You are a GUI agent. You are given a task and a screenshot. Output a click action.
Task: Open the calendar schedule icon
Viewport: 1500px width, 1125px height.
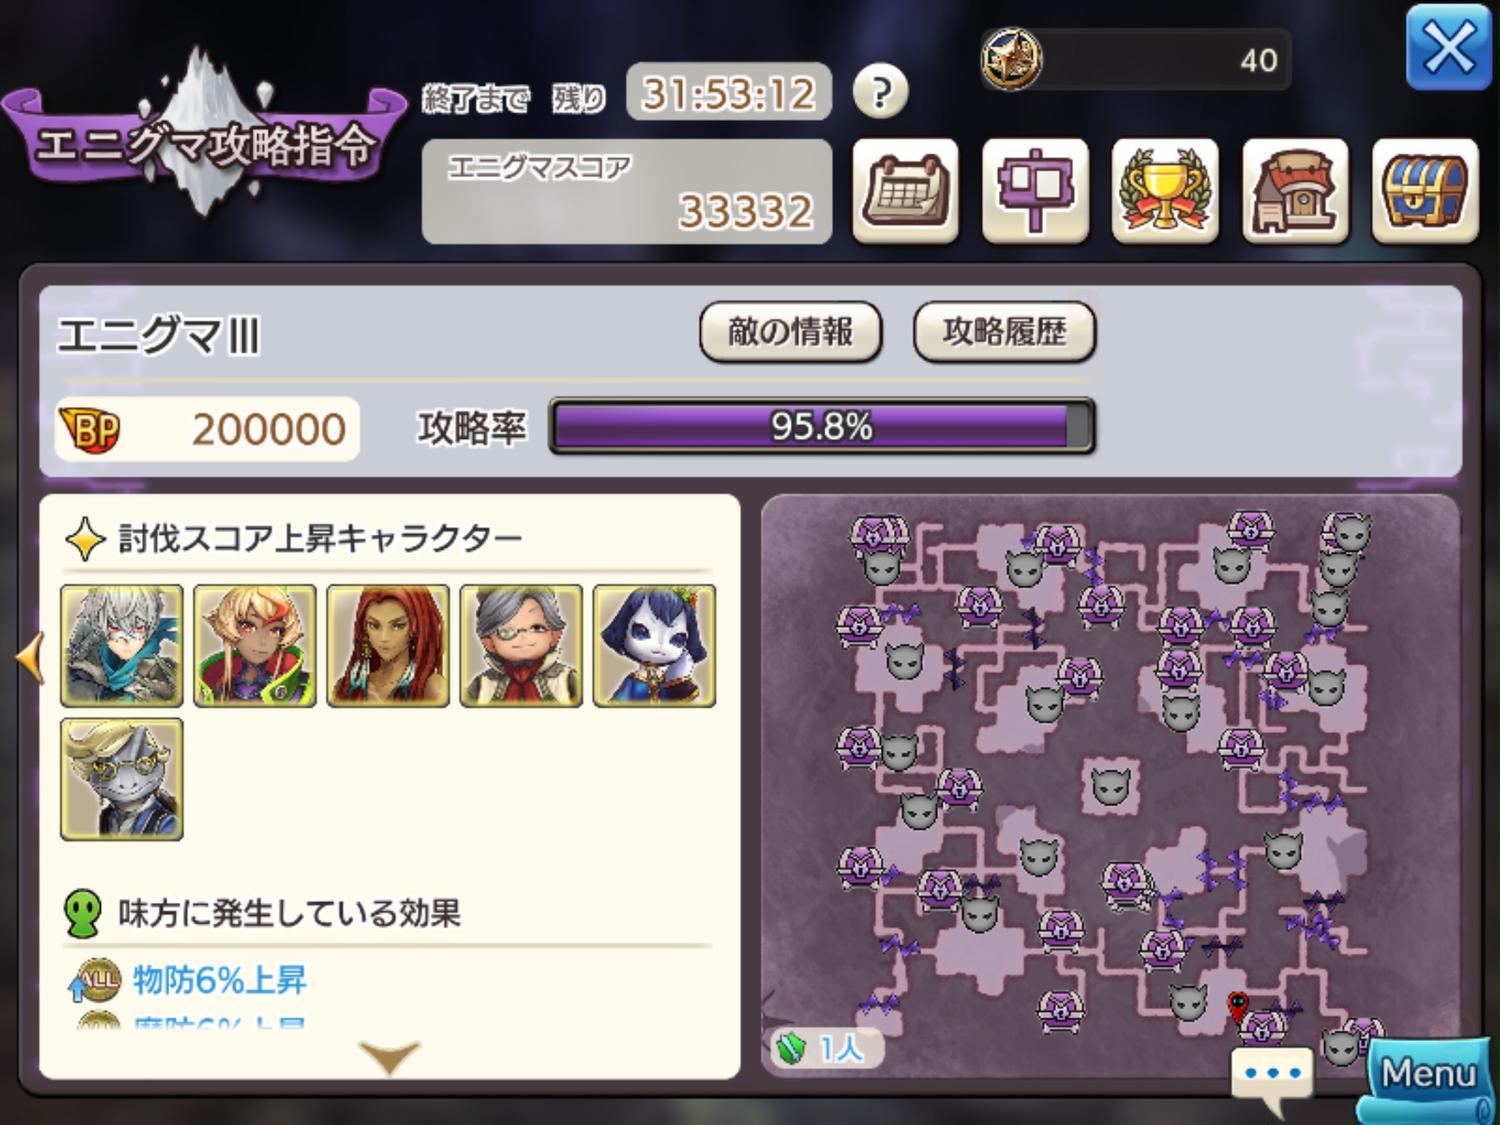click(905, 191)
